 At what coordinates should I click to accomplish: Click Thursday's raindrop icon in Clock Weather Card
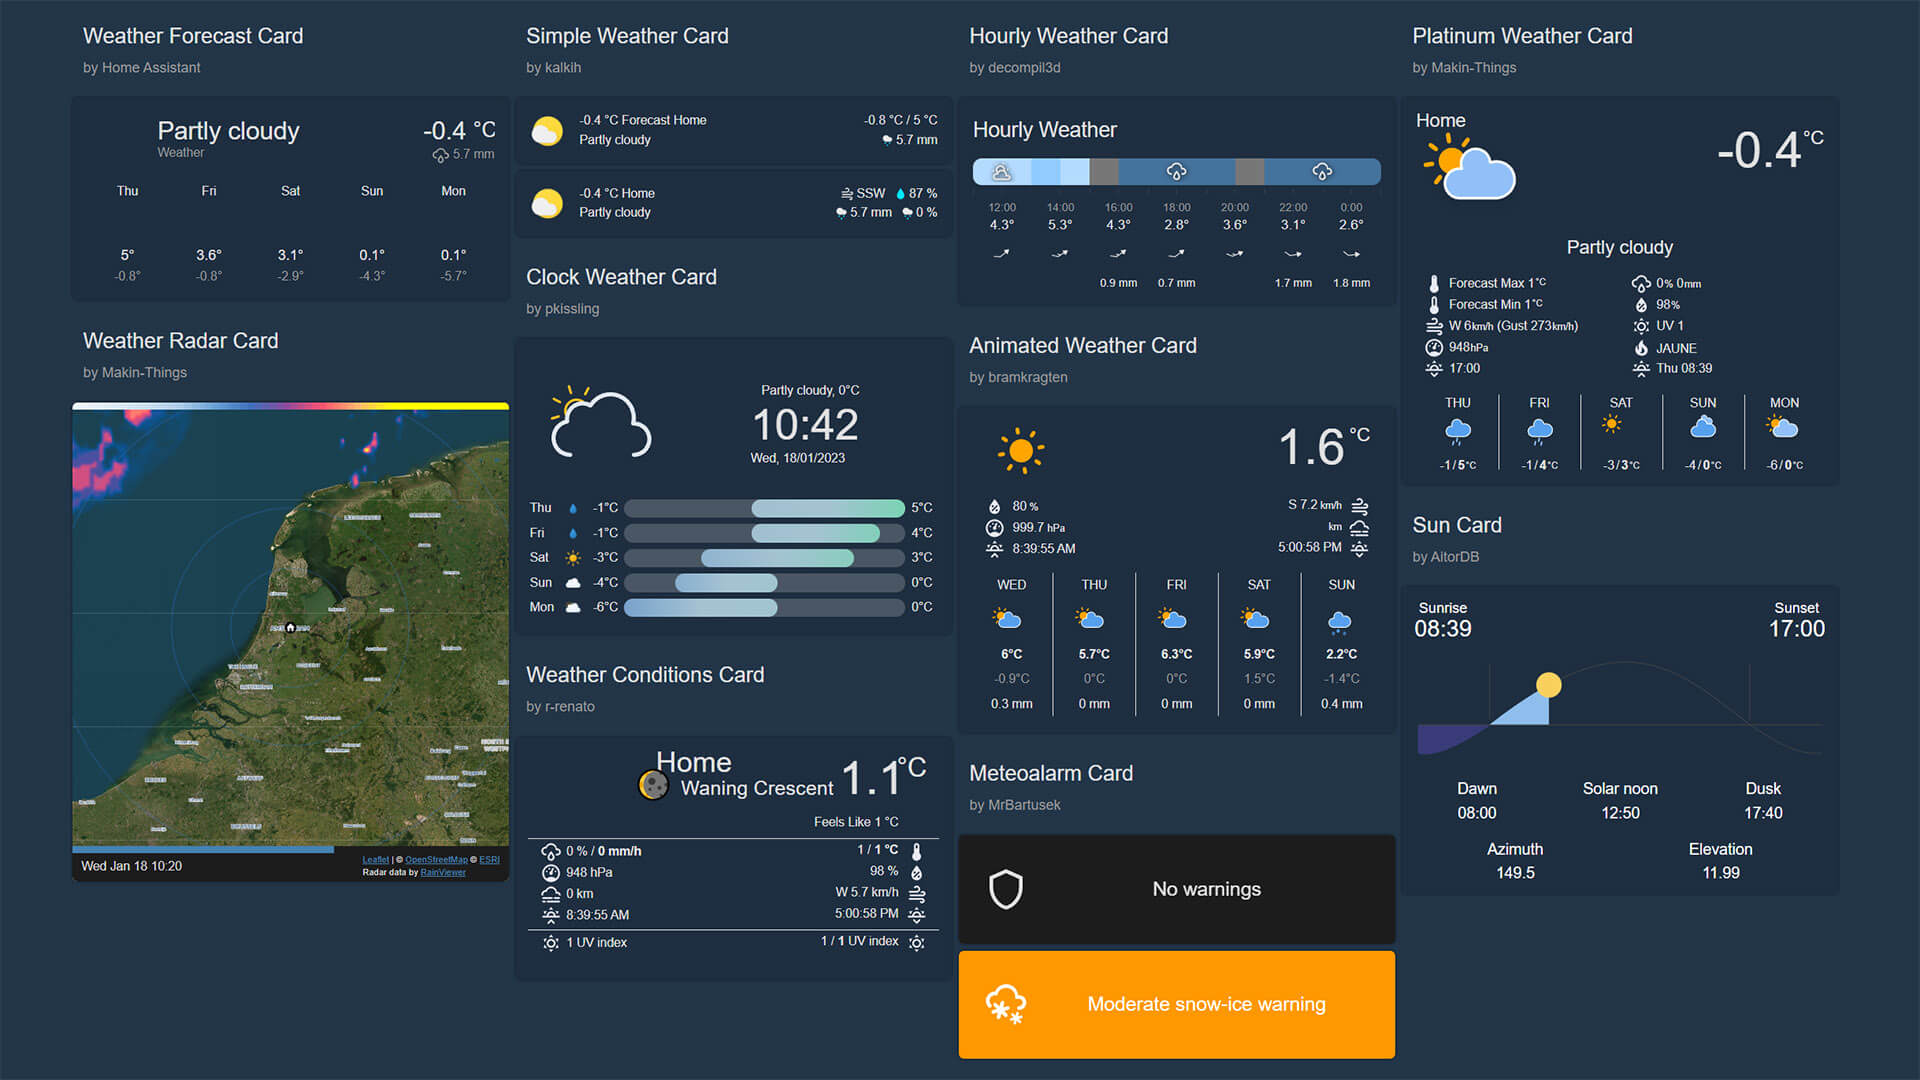(573, 507)
